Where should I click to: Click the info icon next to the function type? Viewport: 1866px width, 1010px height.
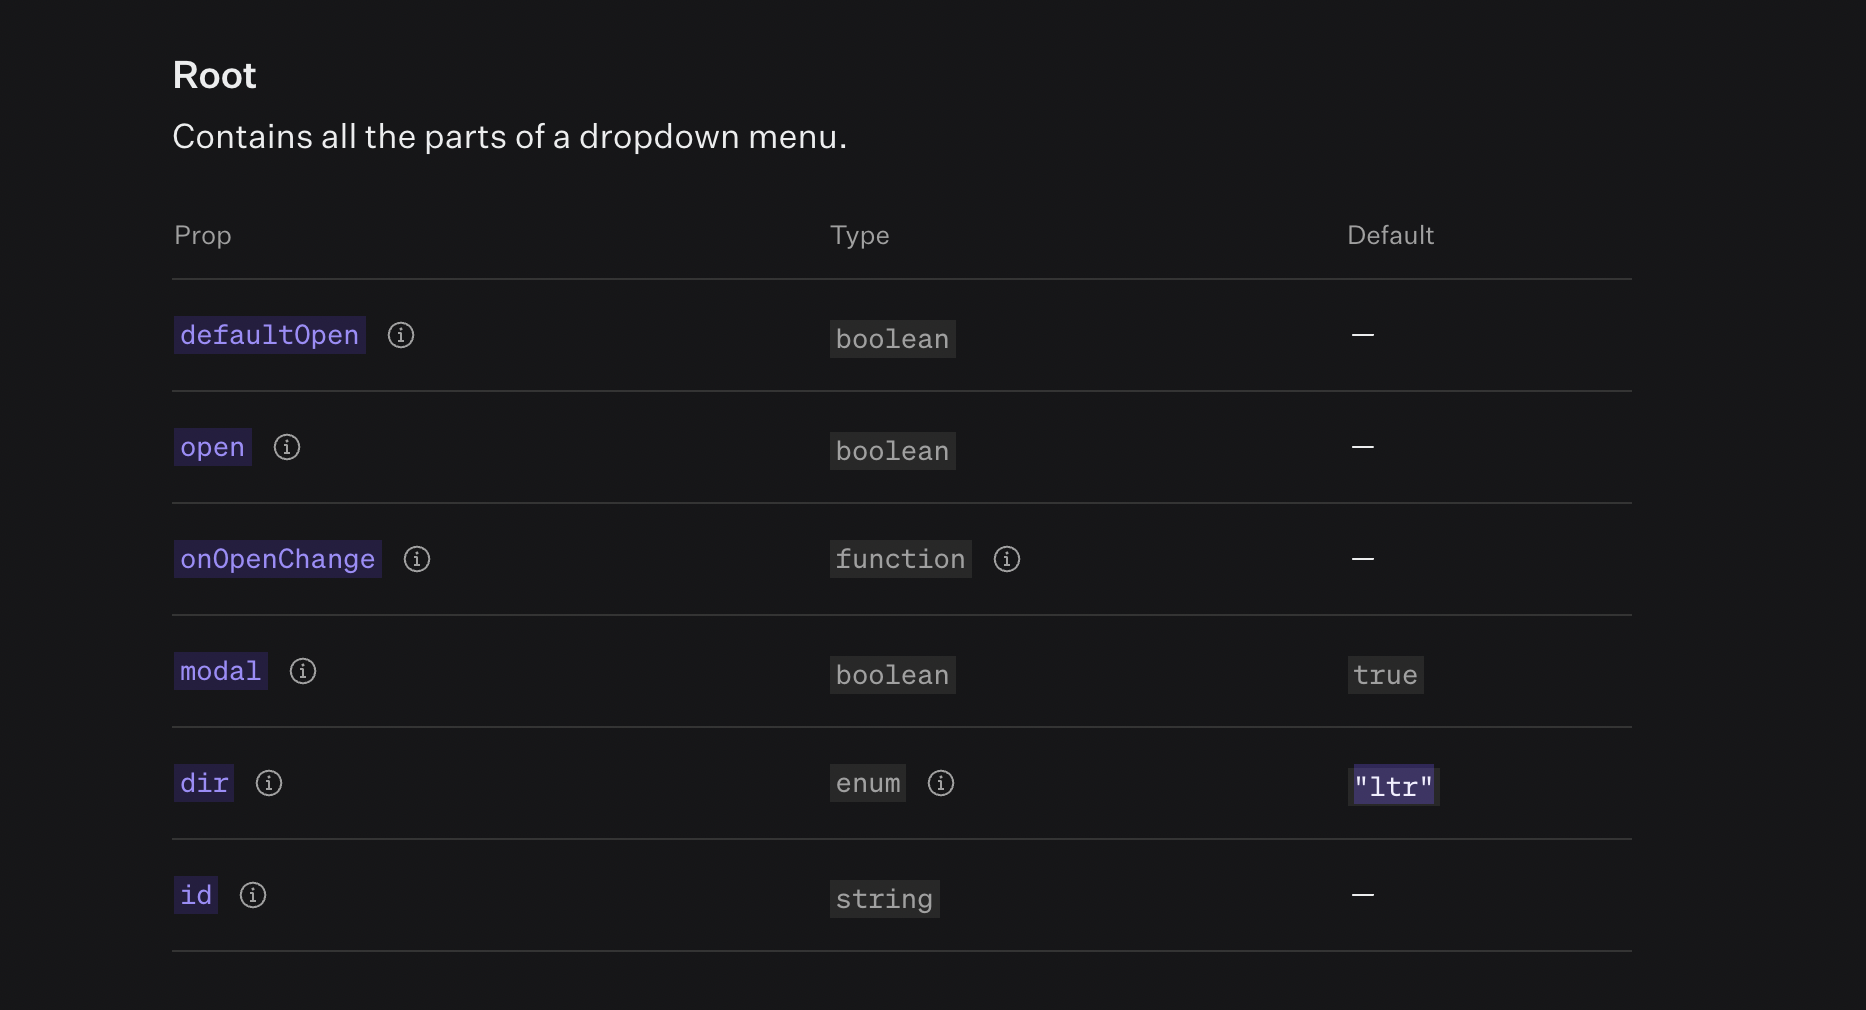click(1006, 559)
